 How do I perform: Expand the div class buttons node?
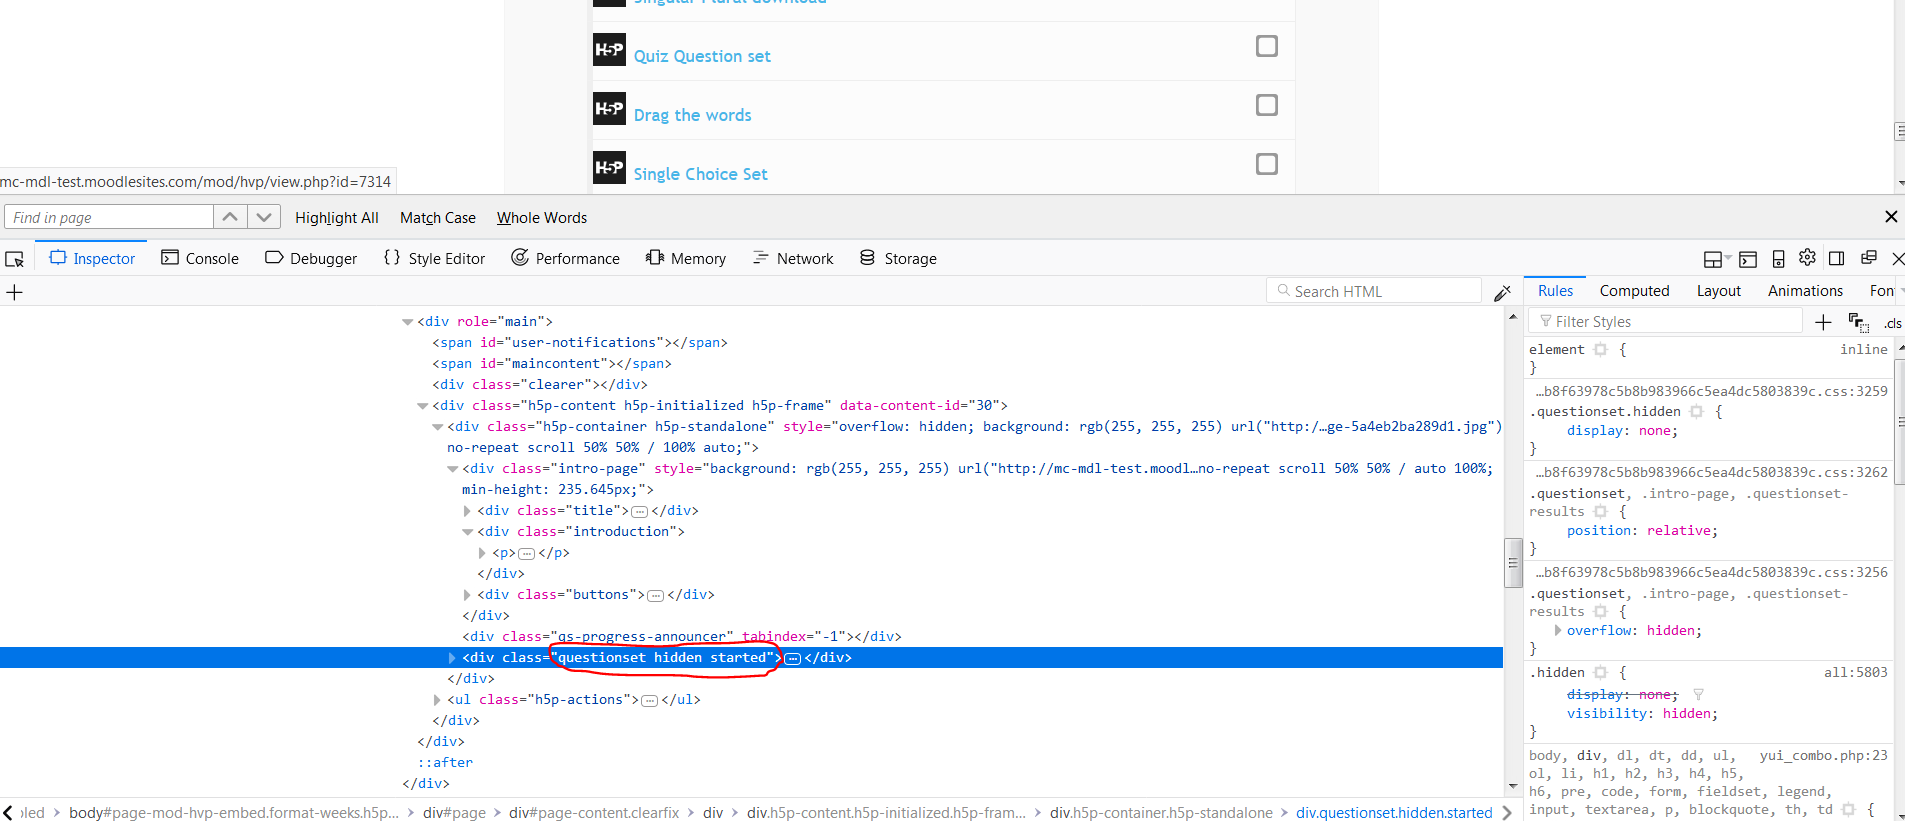coord(467,595)
